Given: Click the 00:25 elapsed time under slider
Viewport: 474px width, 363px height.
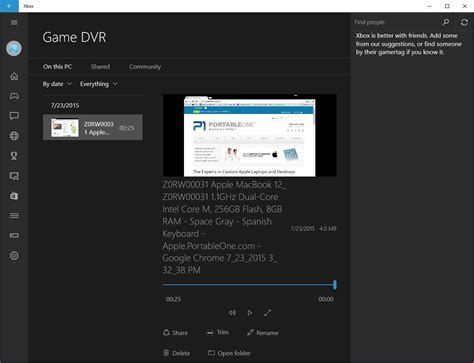Looking at the screenshot, I should pyautogui.click(x=173, y=299).
